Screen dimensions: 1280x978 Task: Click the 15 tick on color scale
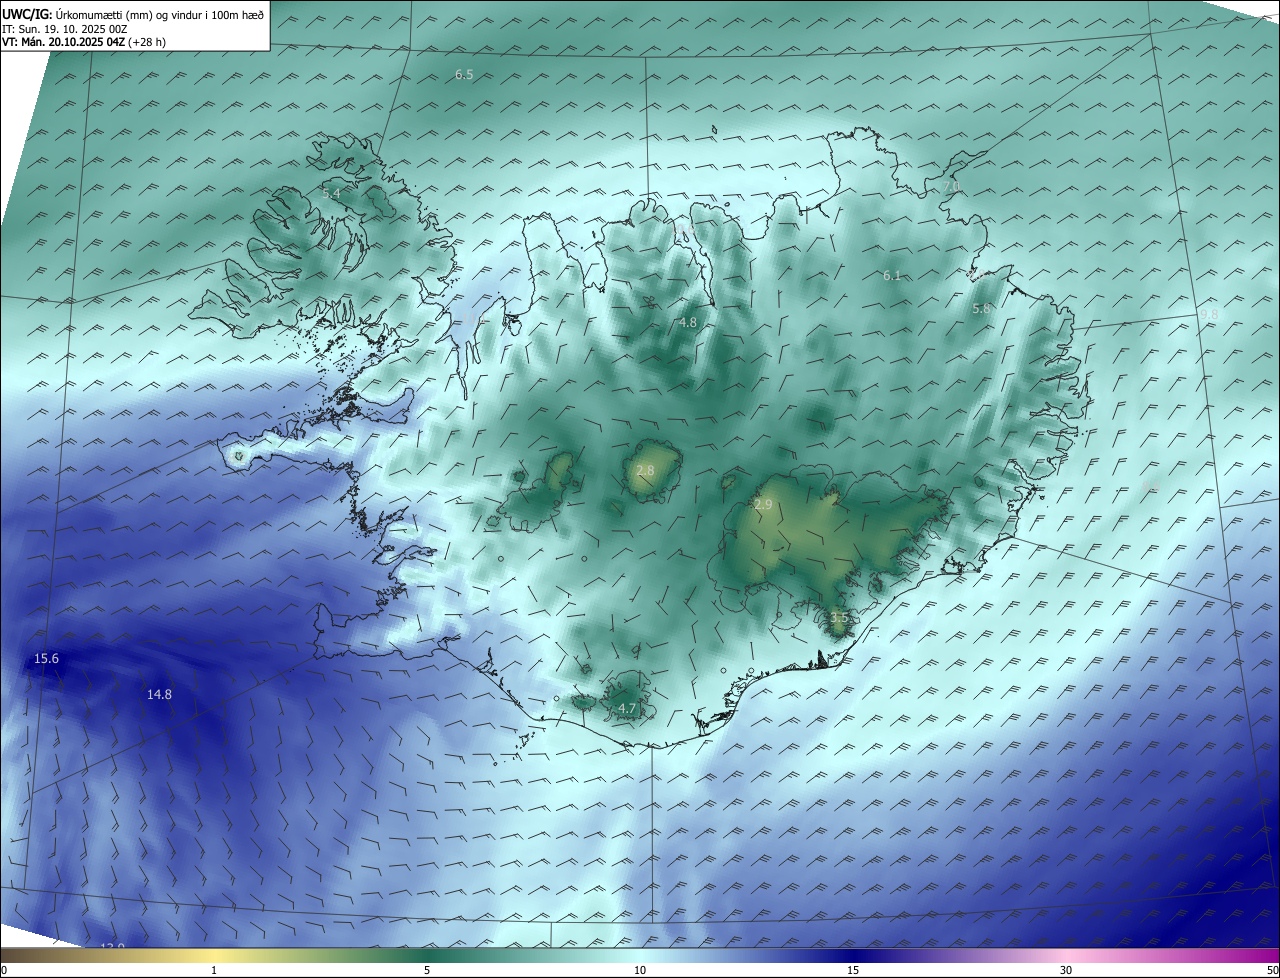pos(853,970)
